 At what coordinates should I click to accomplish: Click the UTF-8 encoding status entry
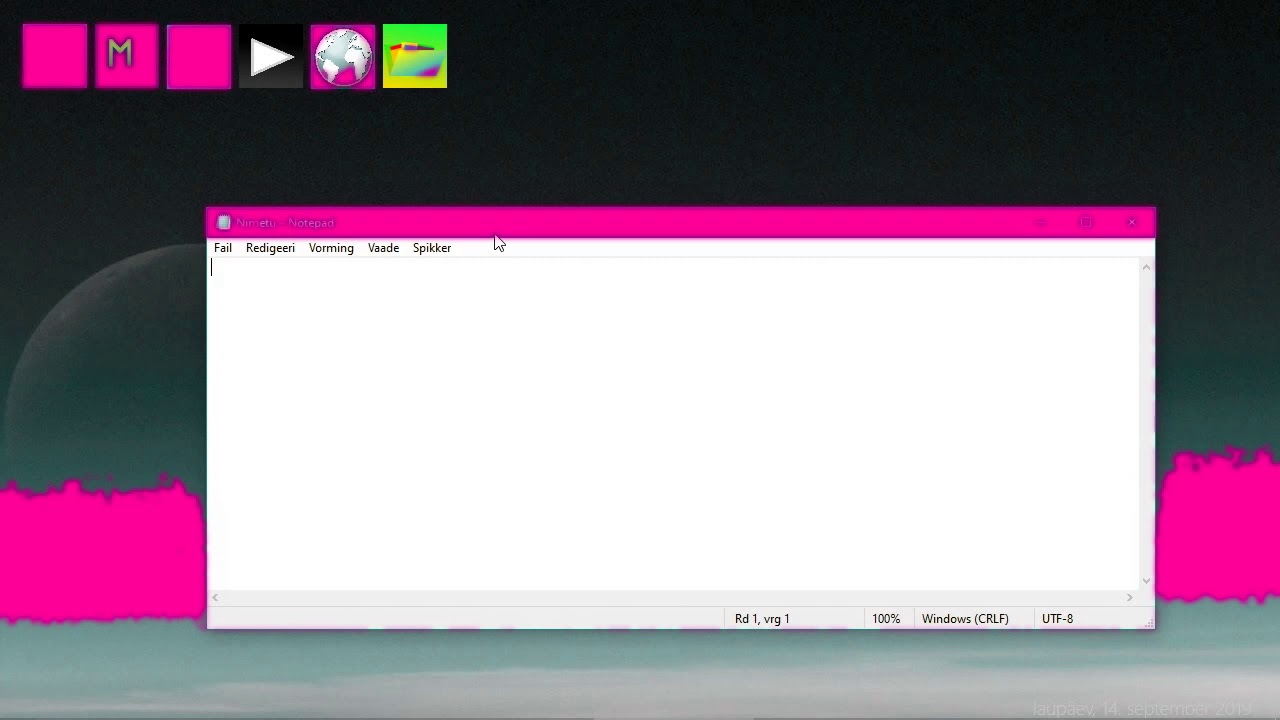tap(1057, 619)
